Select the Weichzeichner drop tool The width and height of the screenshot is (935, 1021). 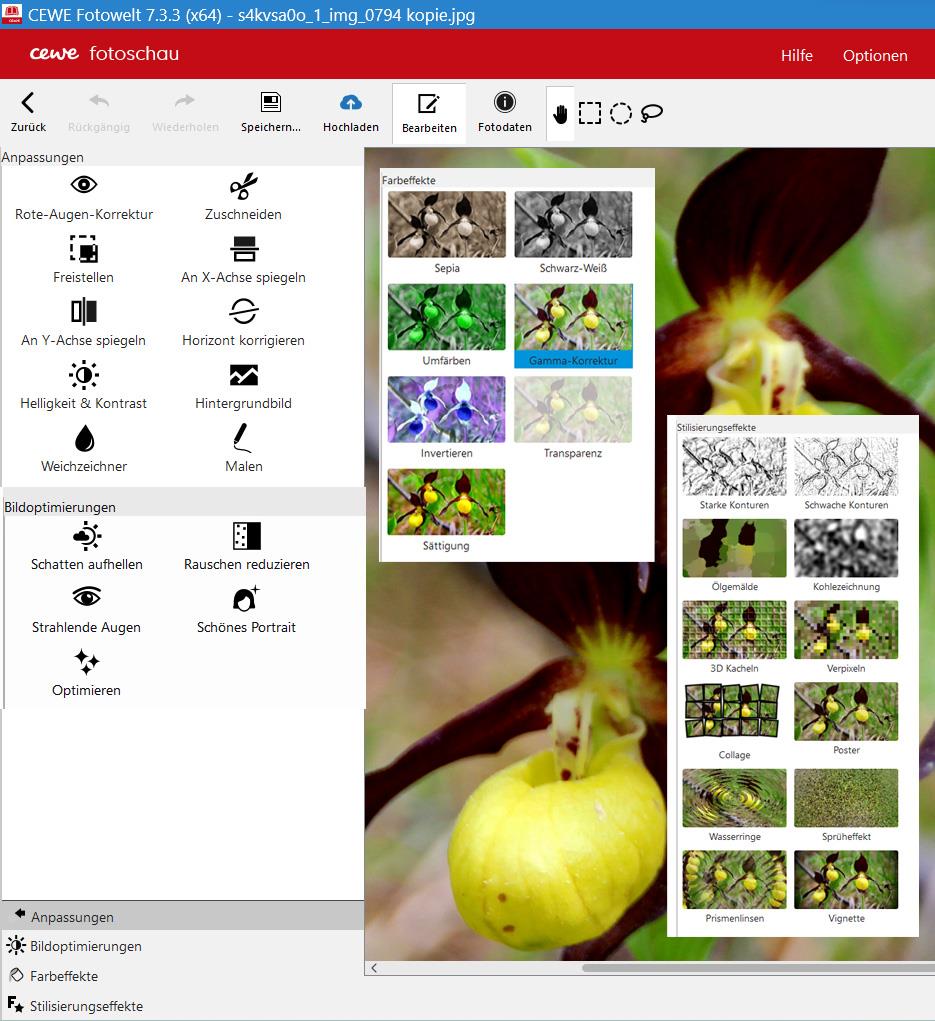click(x=84, y=449)
